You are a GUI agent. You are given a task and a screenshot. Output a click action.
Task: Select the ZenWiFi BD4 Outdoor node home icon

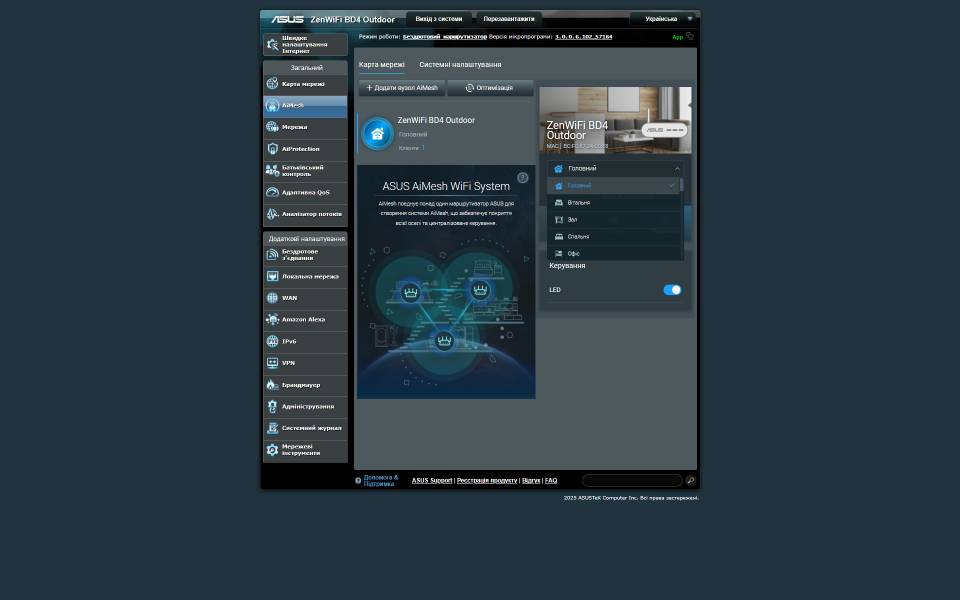click(377, 133)
